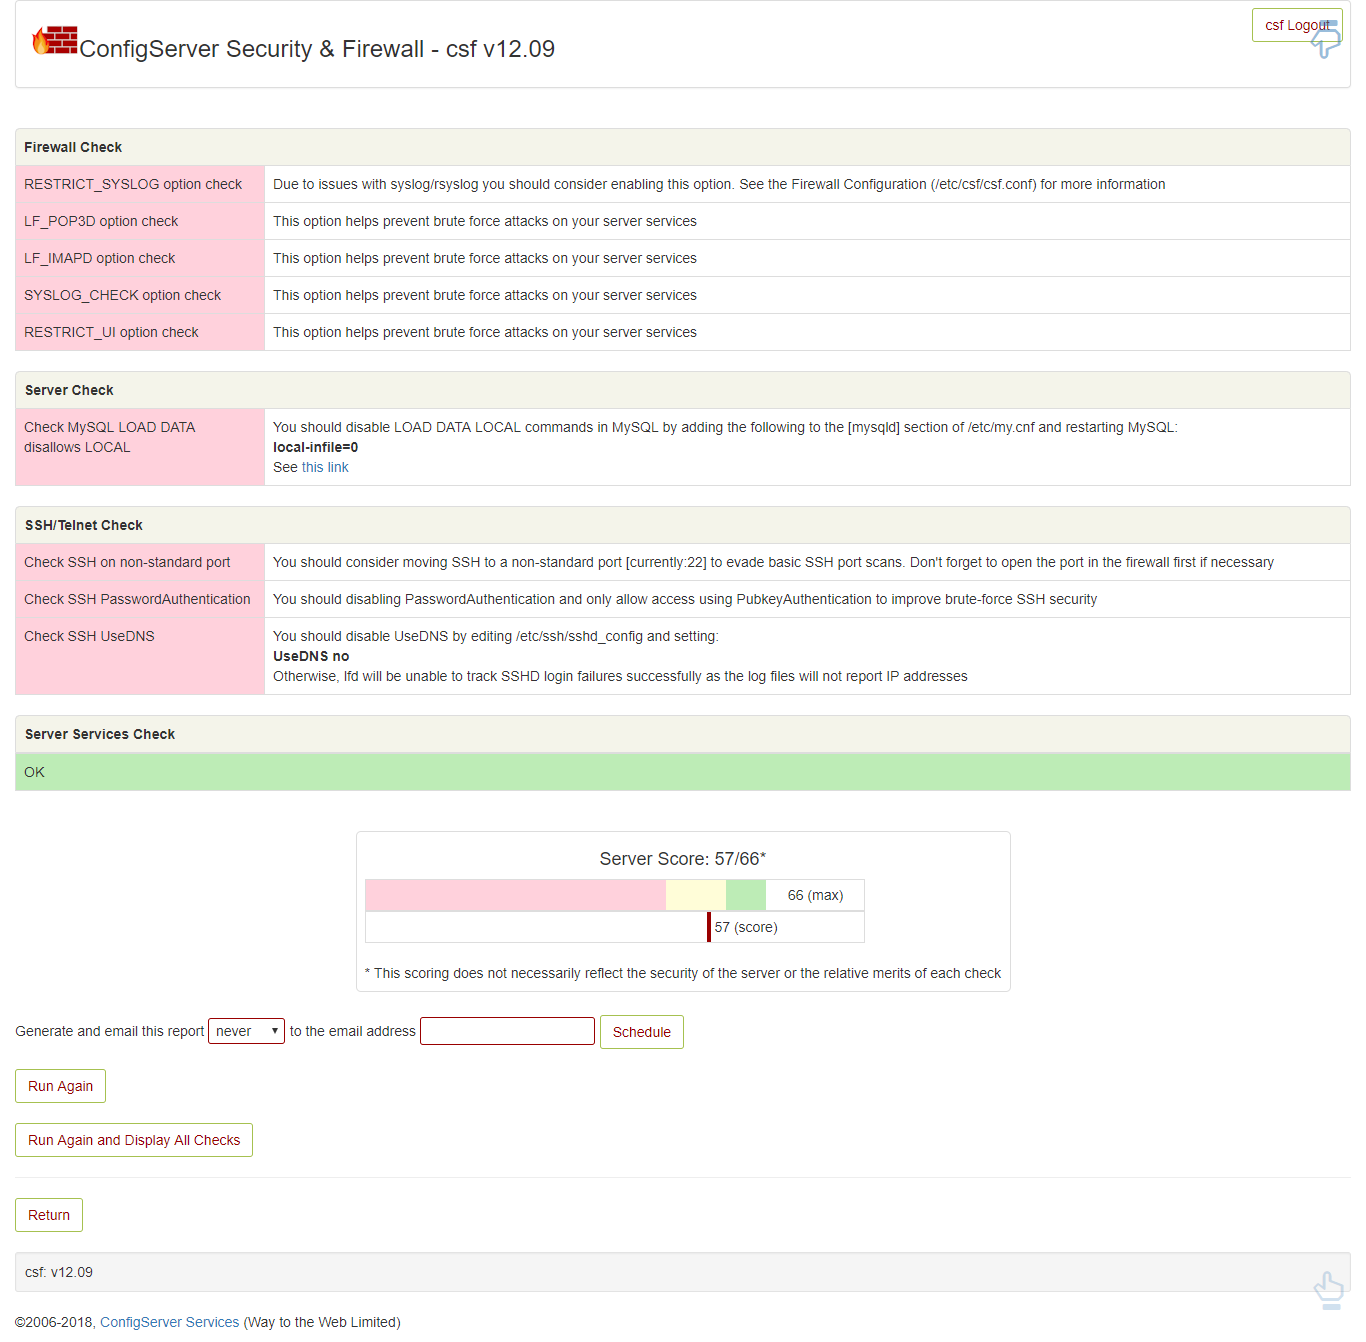
Task: Open the report frequency dropdown set to never
Action: [x=246, y=1031]
